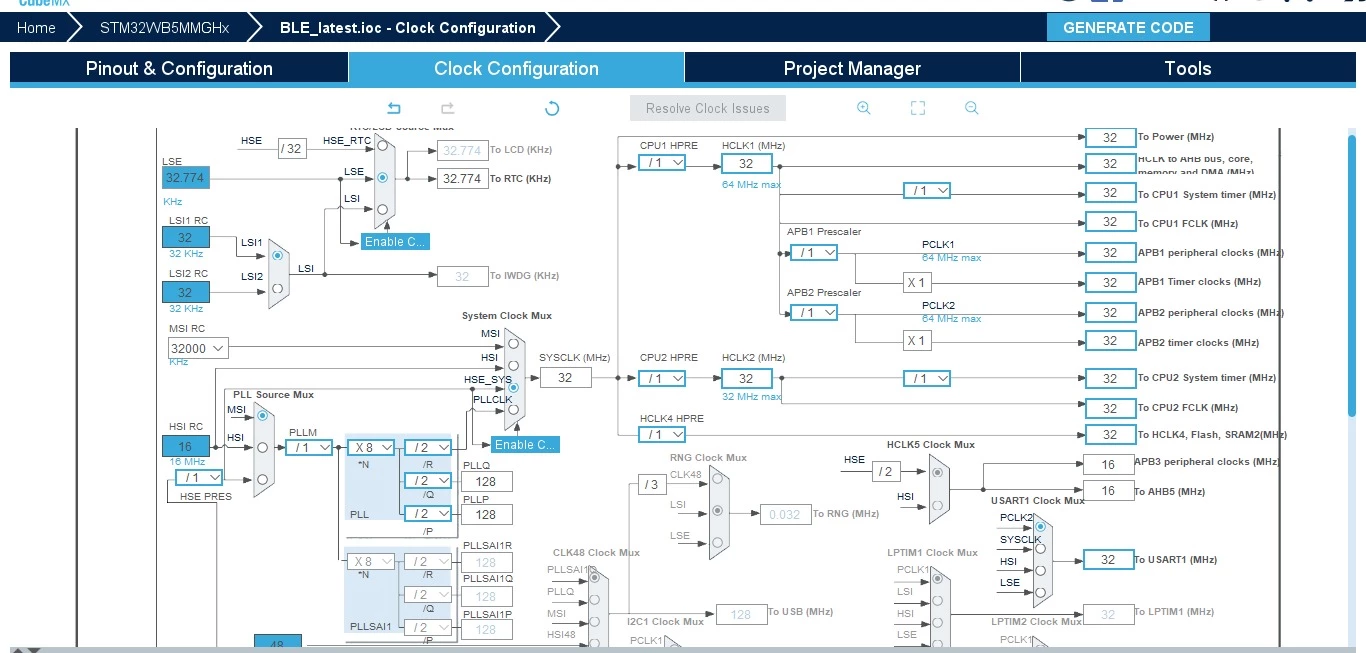Open the Project Manager tab

852,68
